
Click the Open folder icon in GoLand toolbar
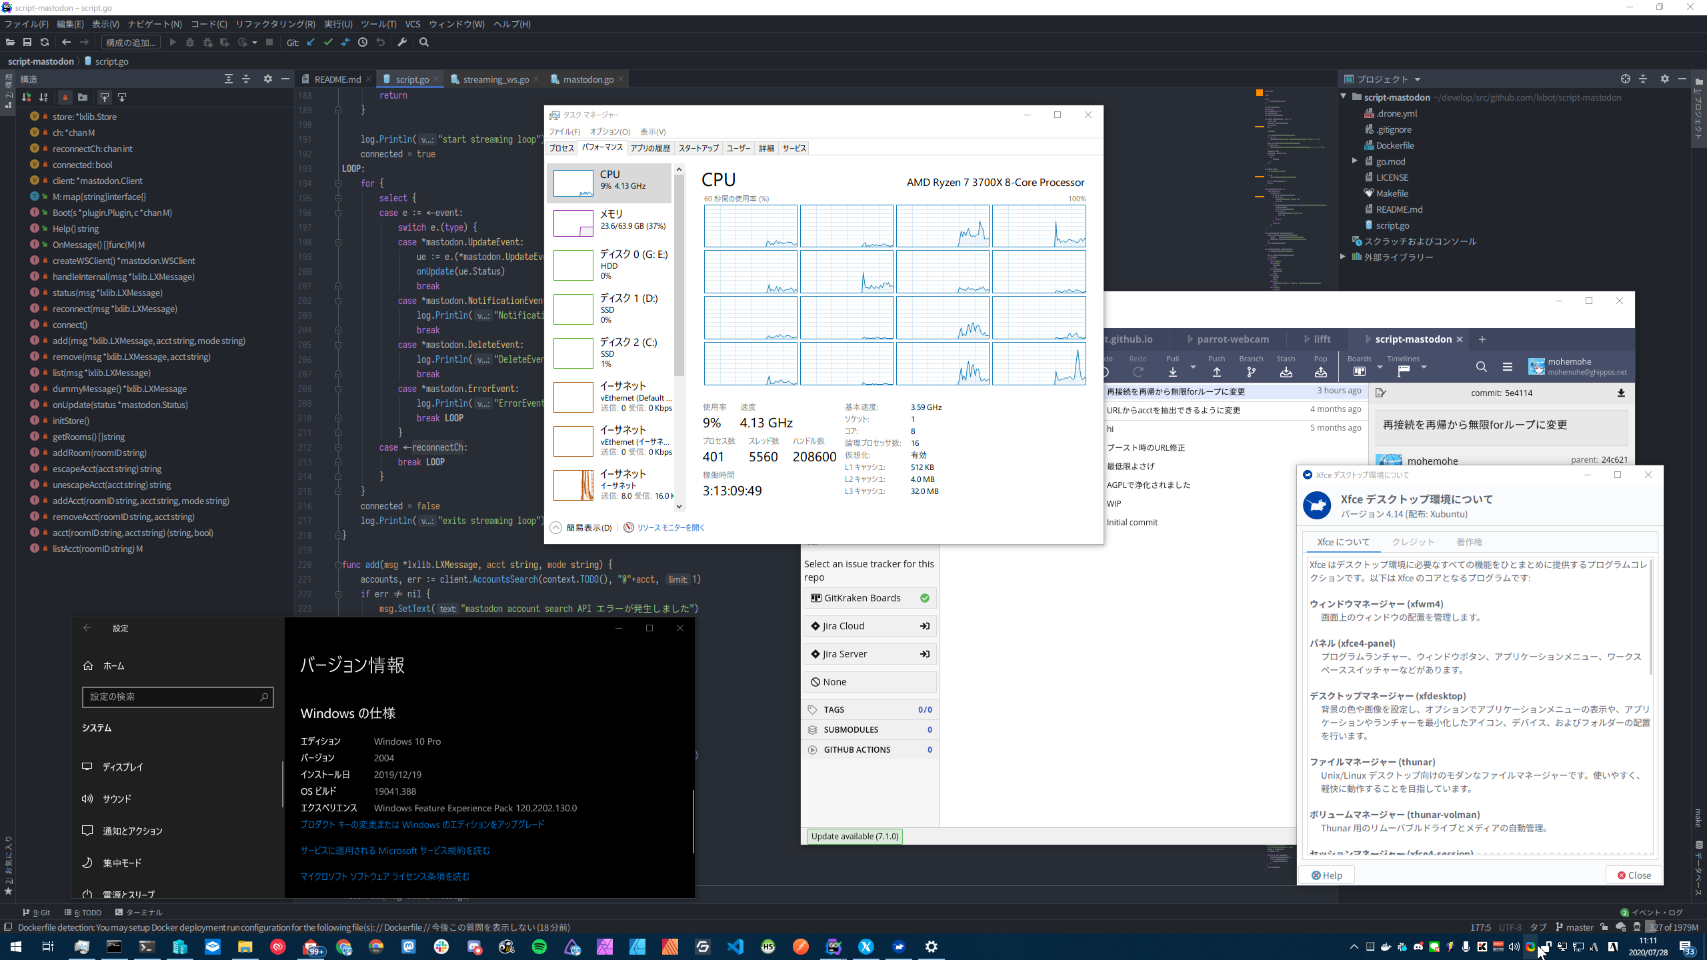tap(11, 42)
